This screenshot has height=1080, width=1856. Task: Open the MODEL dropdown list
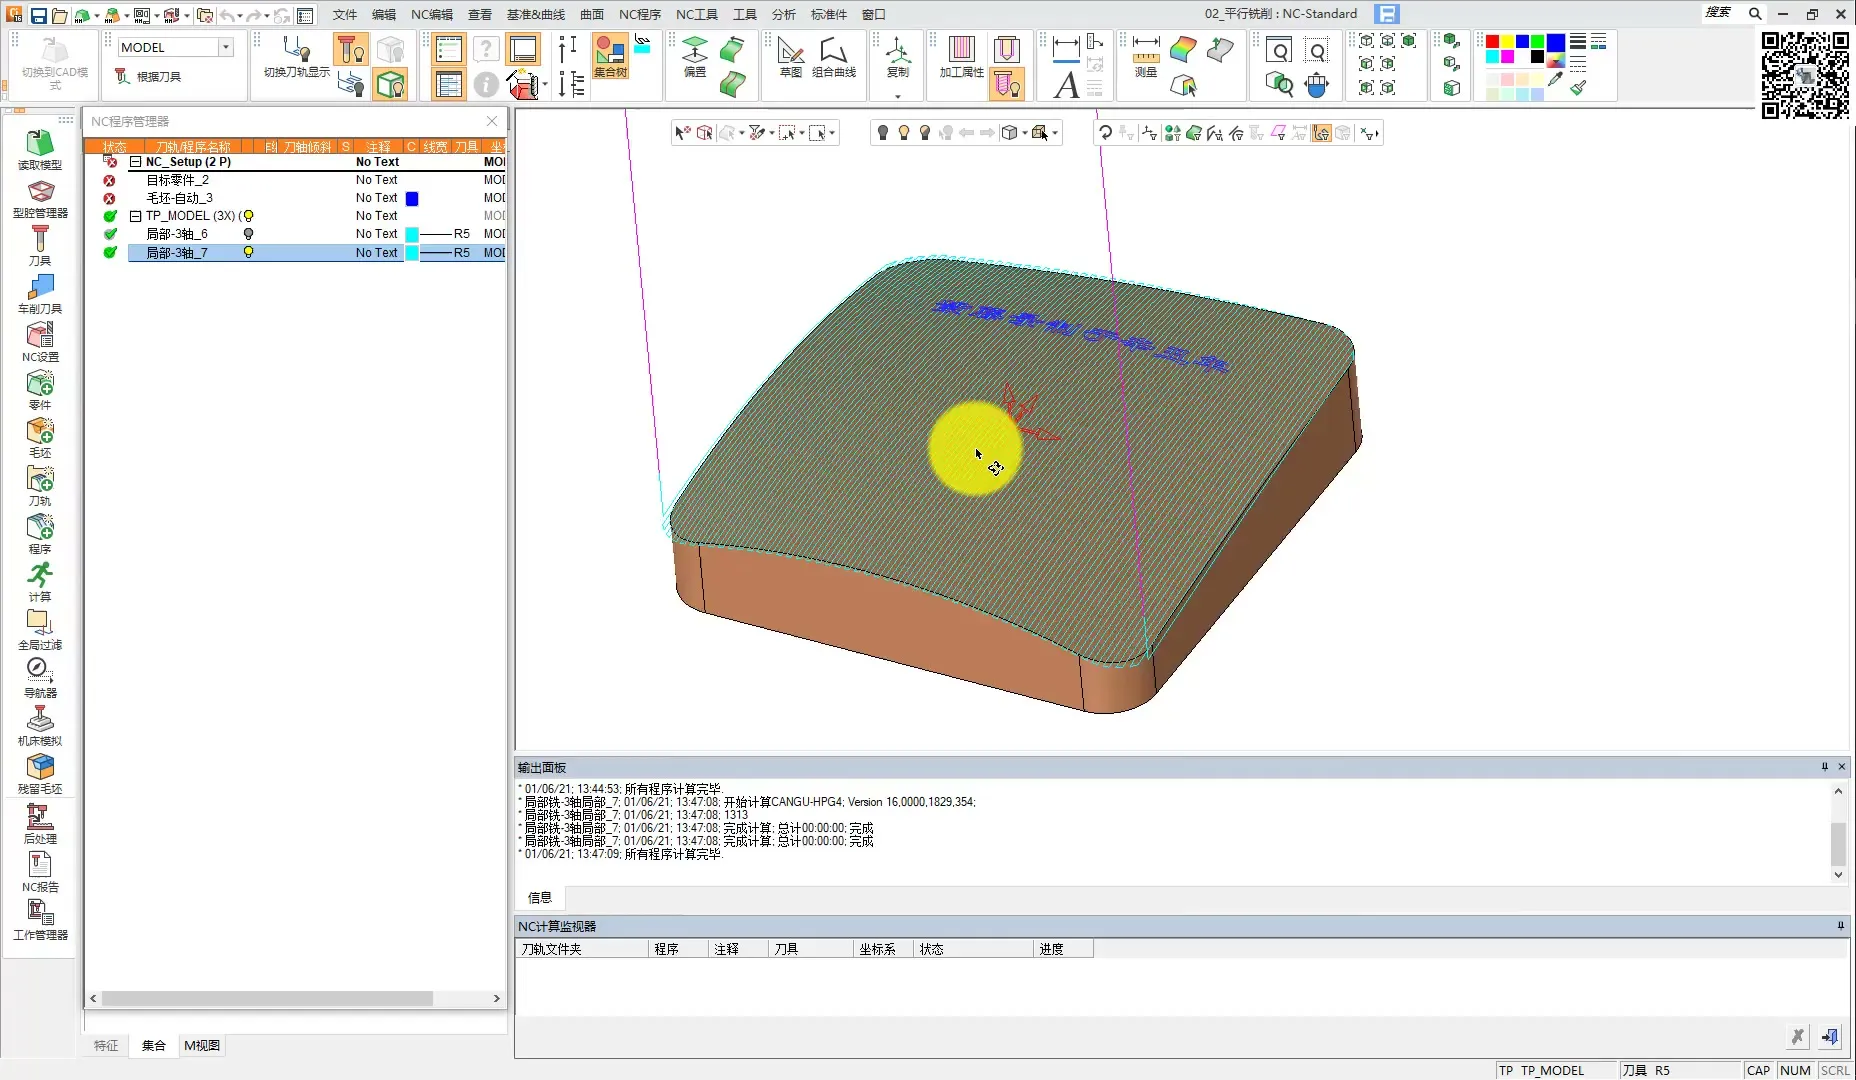click(226, 47)
